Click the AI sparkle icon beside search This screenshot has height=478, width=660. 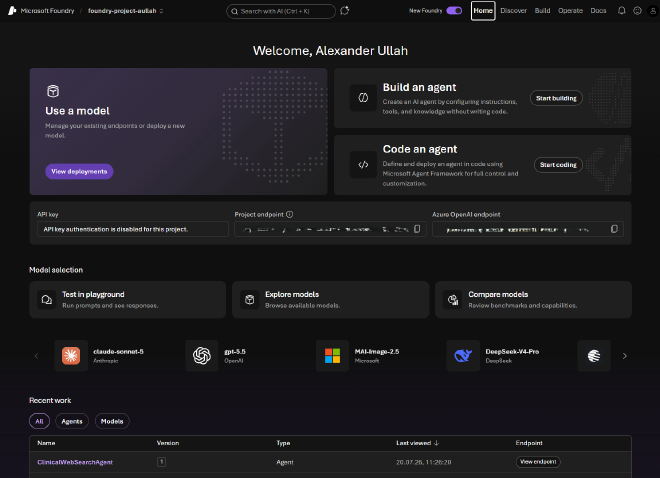click(x=345, y=11)
